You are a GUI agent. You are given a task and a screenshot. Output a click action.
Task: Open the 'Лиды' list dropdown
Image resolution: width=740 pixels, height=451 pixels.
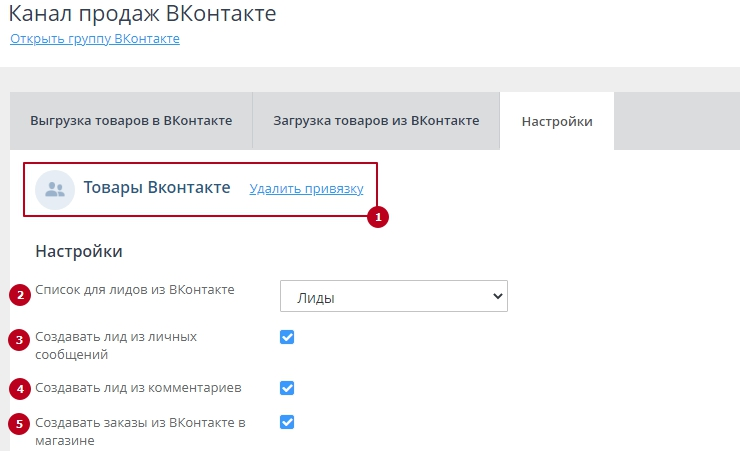pos(394,296)
